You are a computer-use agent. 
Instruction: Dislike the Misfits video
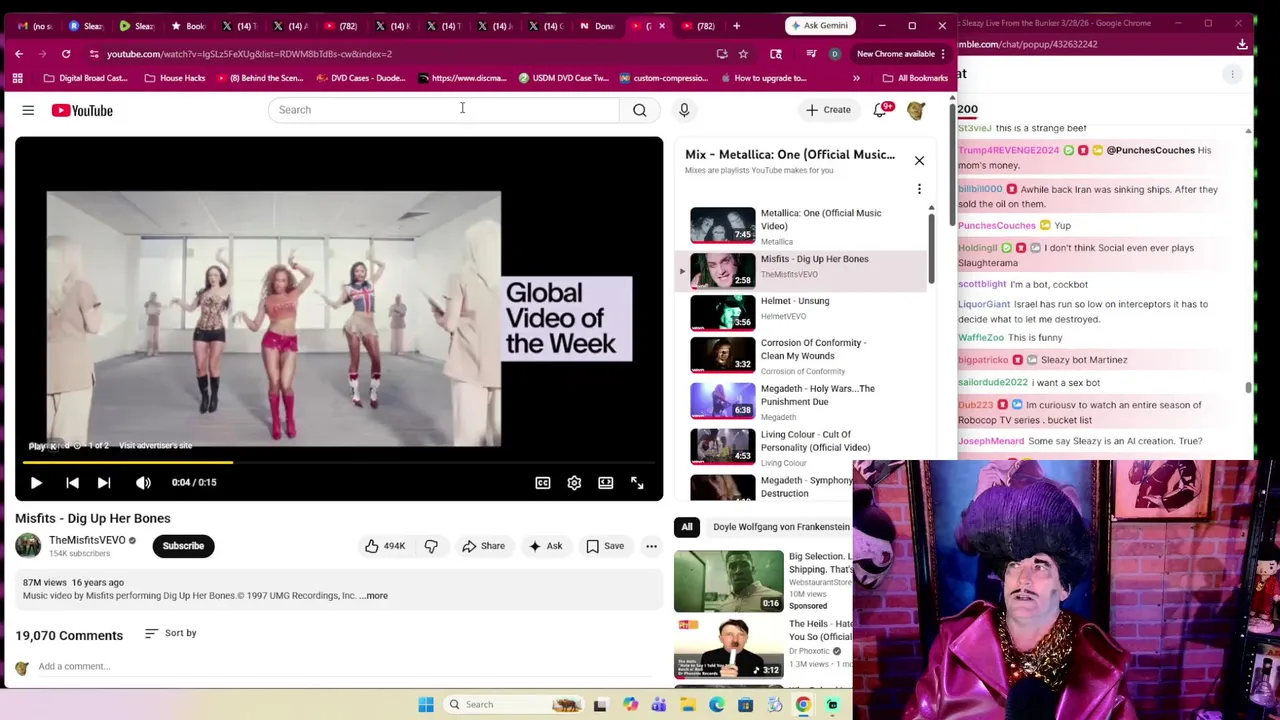point(431,546)
